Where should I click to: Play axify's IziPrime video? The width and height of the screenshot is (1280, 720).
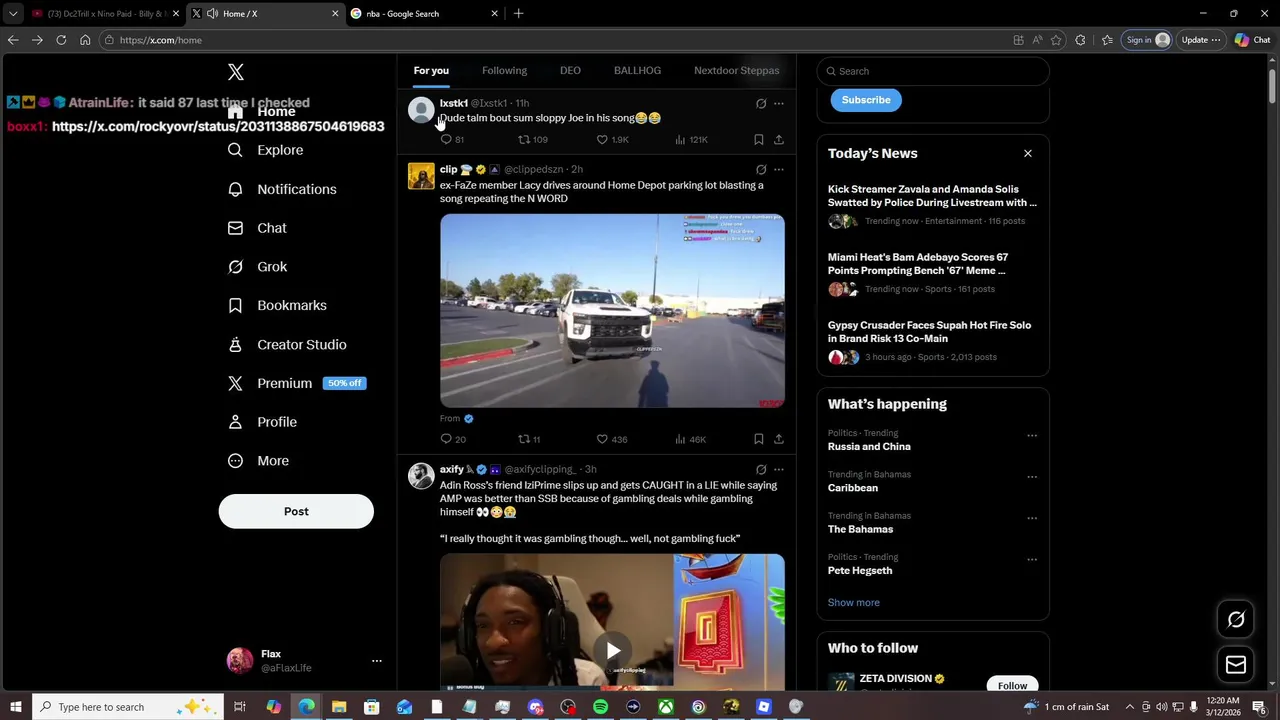point(612,650)
